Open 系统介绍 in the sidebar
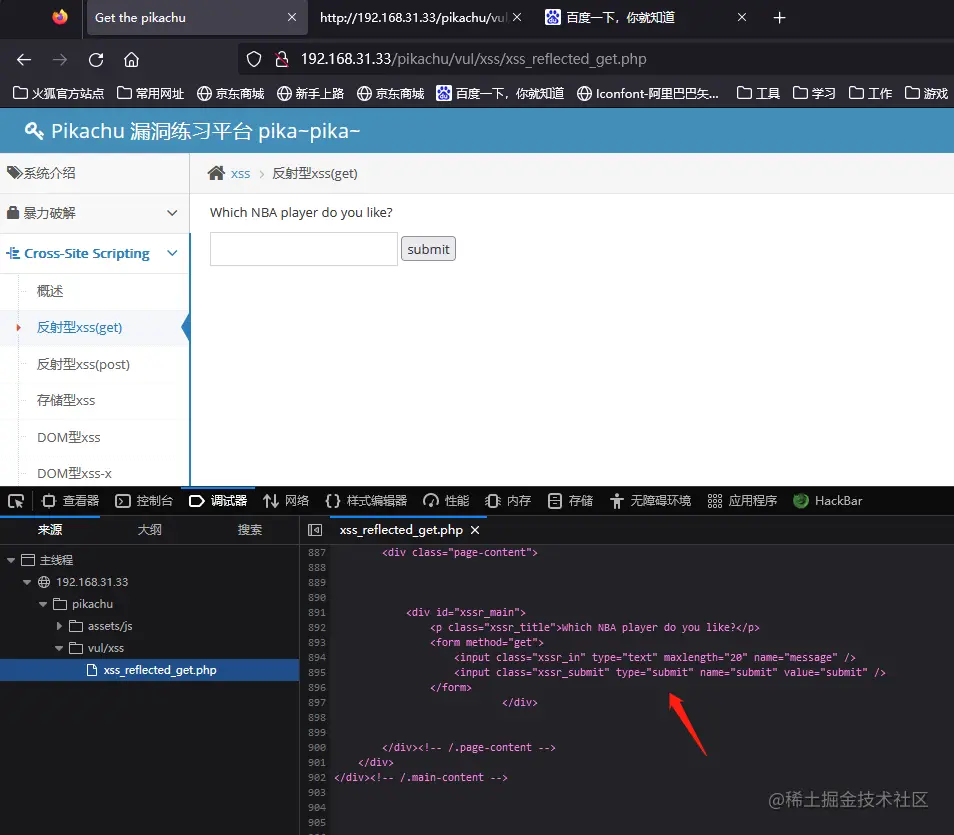Image resolution: width=954 pixels, height=835 pixels. 94,173
